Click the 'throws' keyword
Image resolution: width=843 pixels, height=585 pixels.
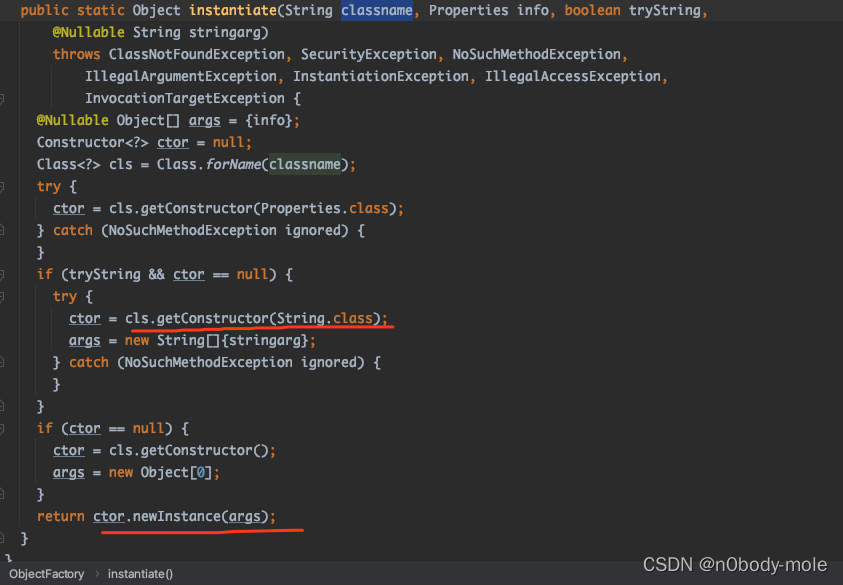click(x=76, y=54)
